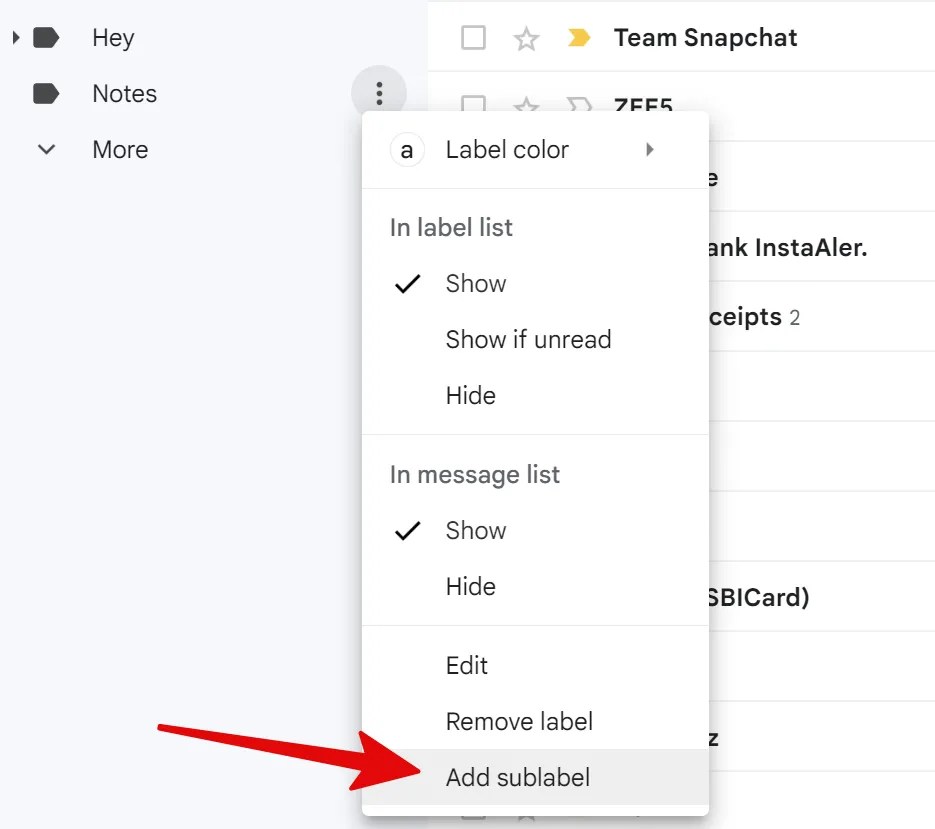
Task: Open the Edit menu entry
Action: (466, 665)
